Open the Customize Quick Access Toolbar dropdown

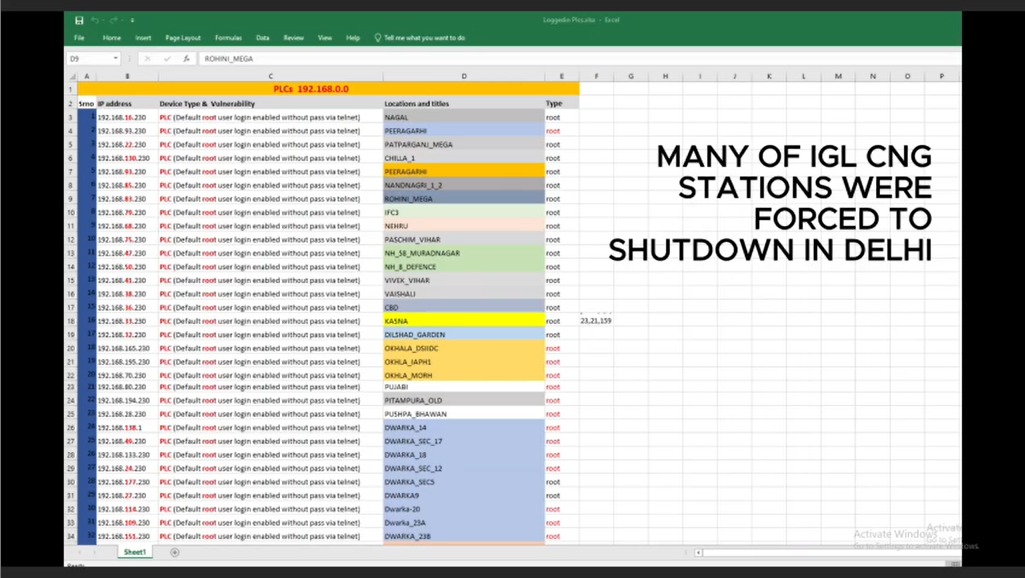(132, 20)
